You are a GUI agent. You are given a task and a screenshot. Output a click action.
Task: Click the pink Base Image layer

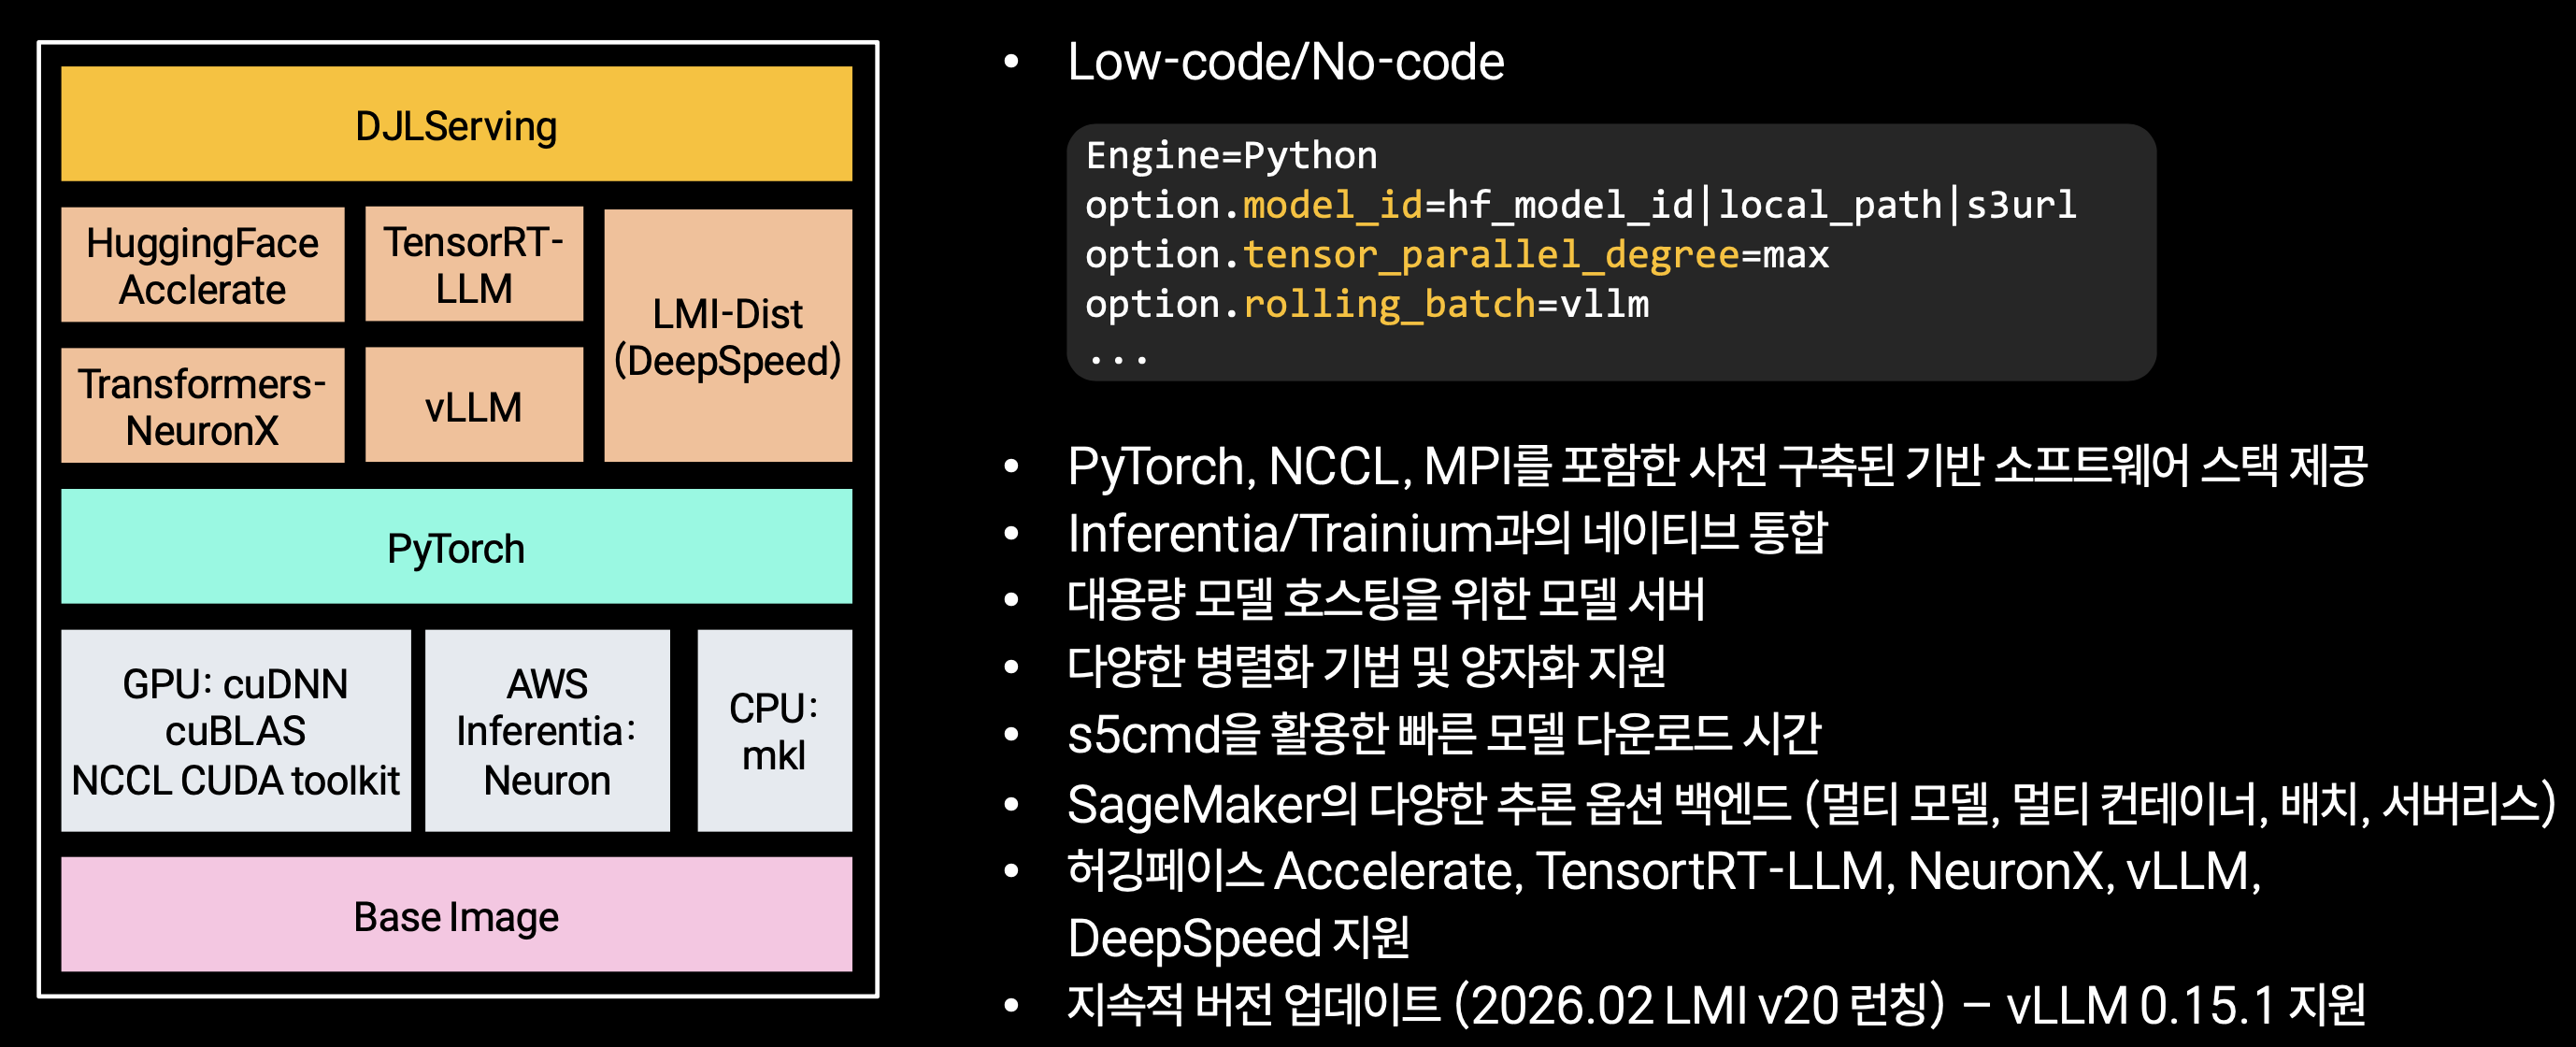[x=456, y=915]
